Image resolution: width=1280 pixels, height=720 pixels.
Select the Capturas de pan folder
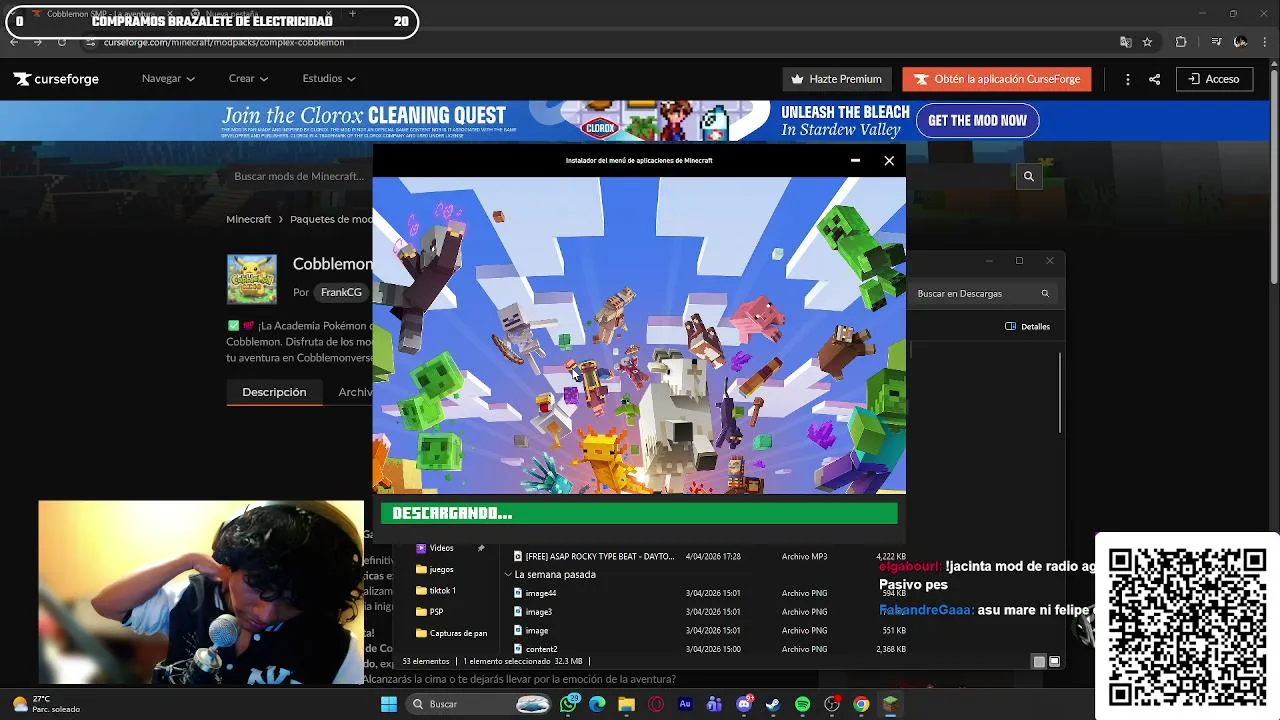[451, 633]
